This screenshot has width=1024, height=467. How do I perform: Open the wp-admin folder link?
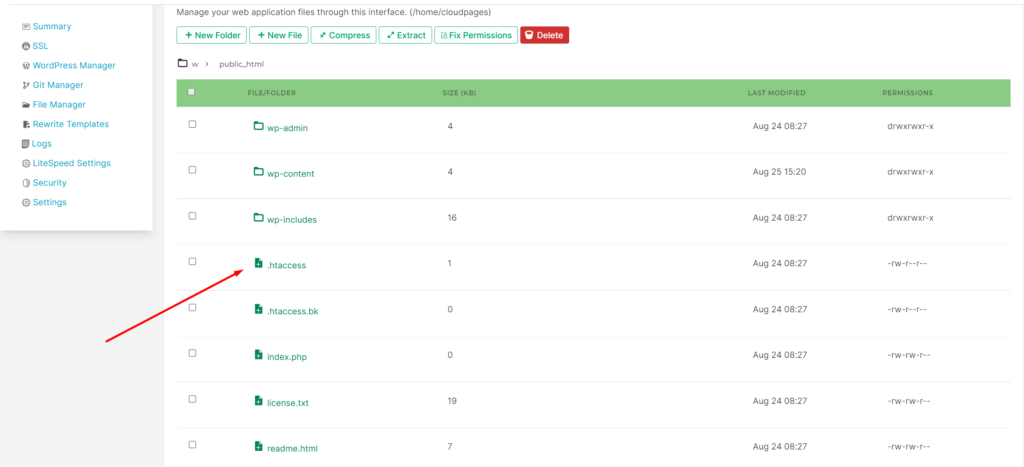pos(287,128)
